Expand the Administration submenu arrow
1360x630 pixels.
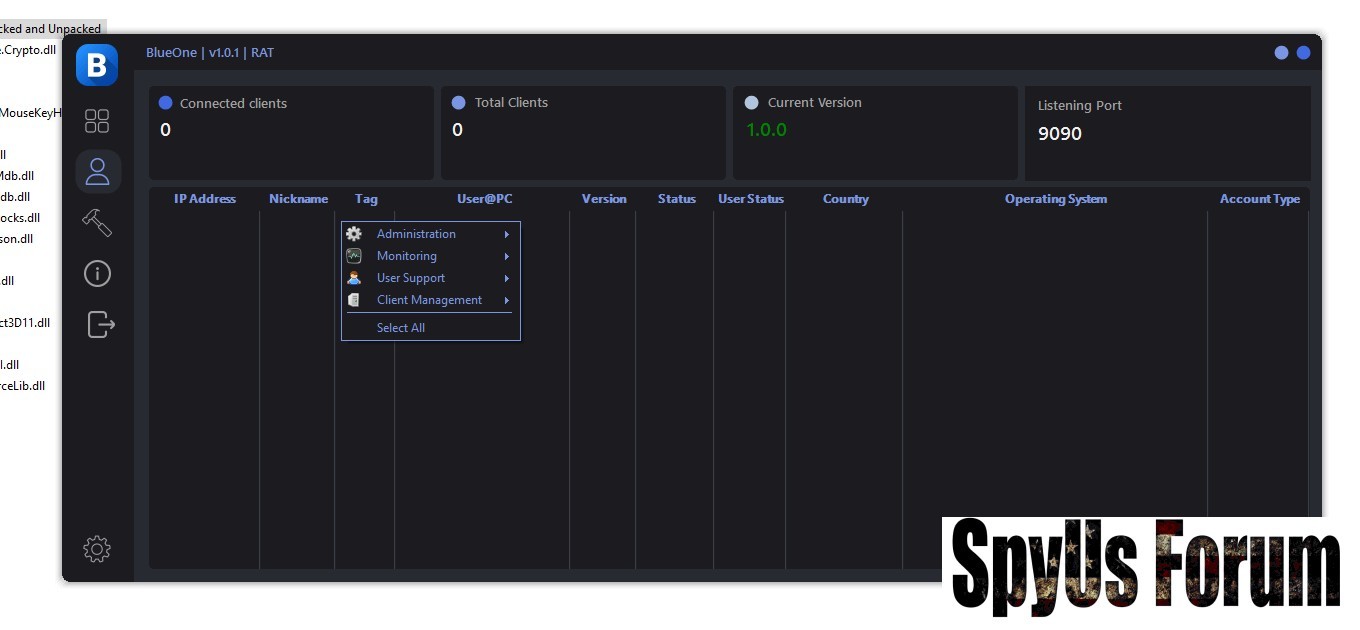point(507,234)
